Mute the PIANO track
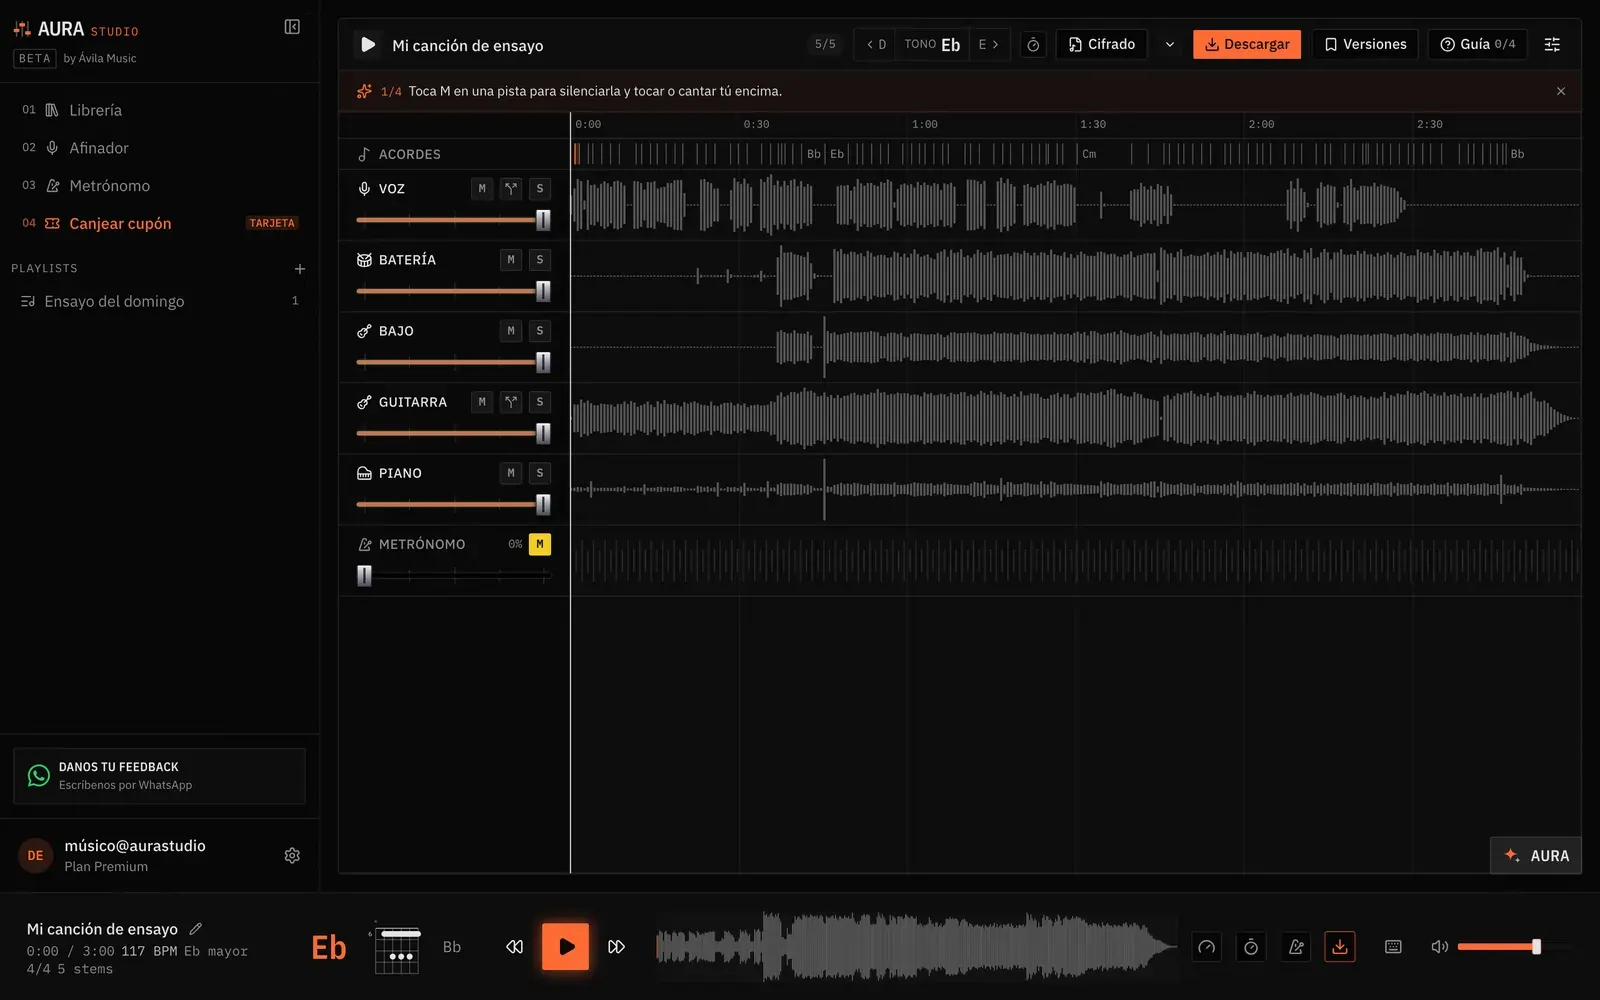Screen dimensions: 1600x1000 [x=511, y=473]
